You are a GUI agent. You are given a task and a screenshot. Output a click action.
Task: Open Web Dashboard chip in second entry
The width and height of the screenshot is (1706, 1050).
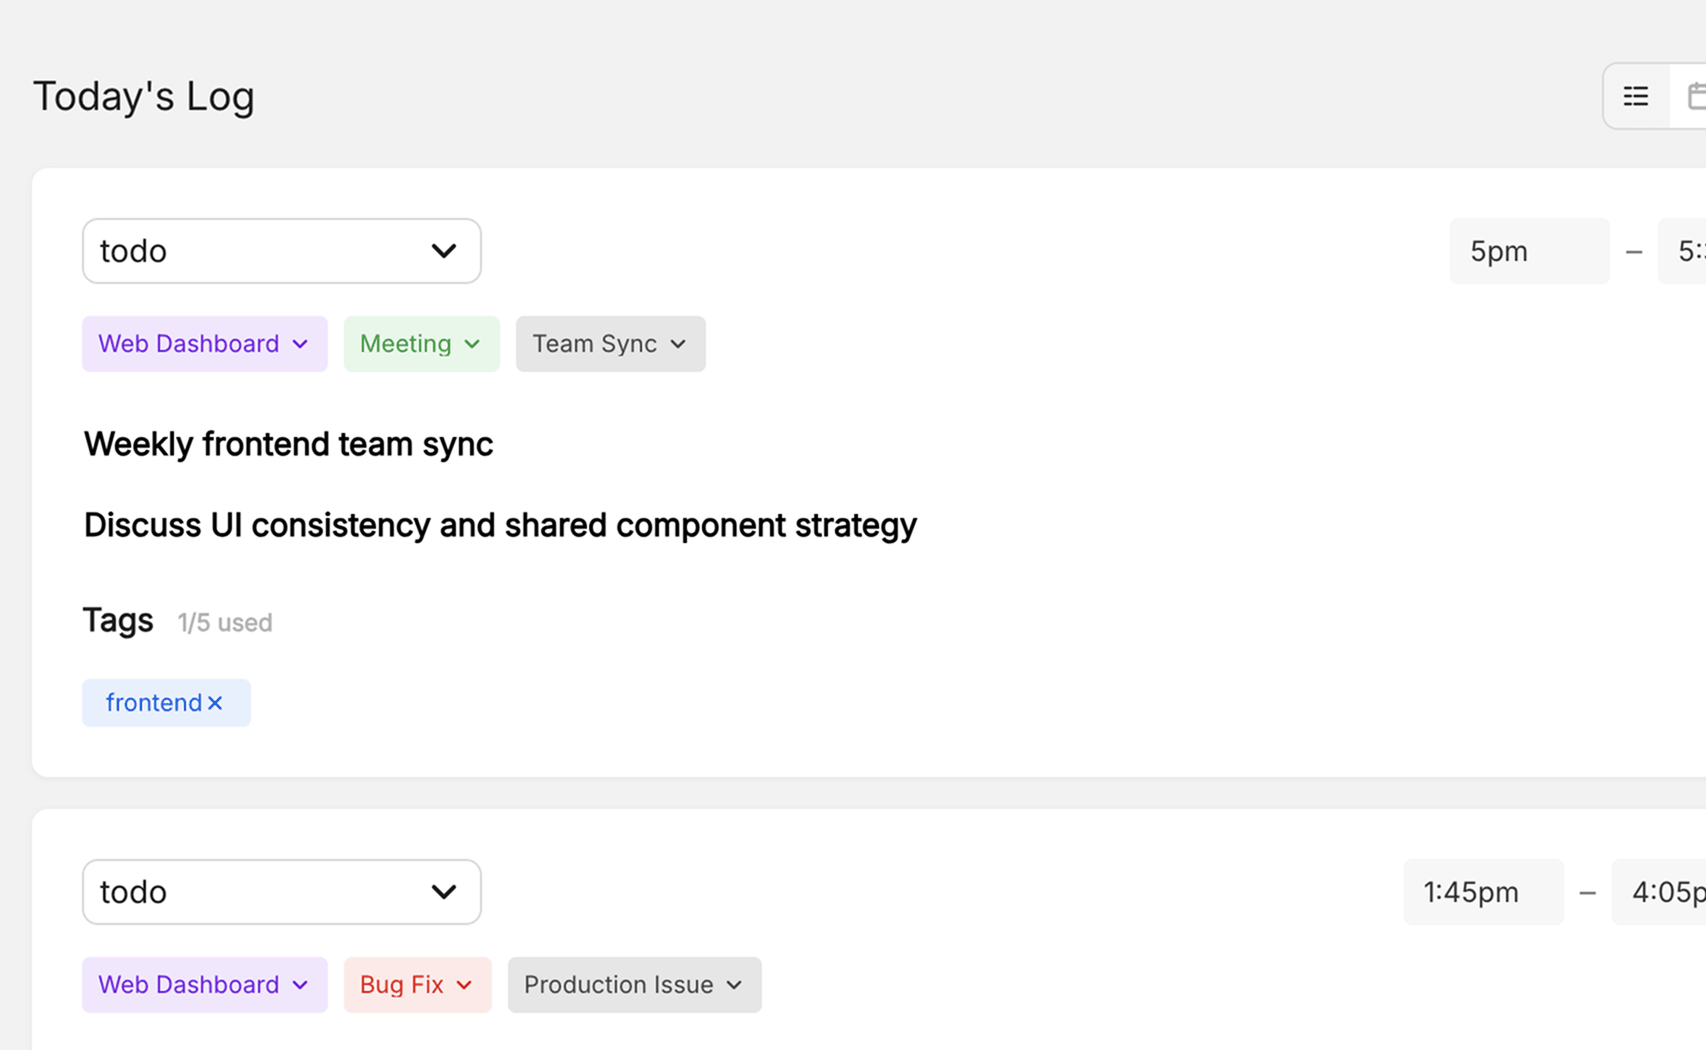tap(204, 985)
